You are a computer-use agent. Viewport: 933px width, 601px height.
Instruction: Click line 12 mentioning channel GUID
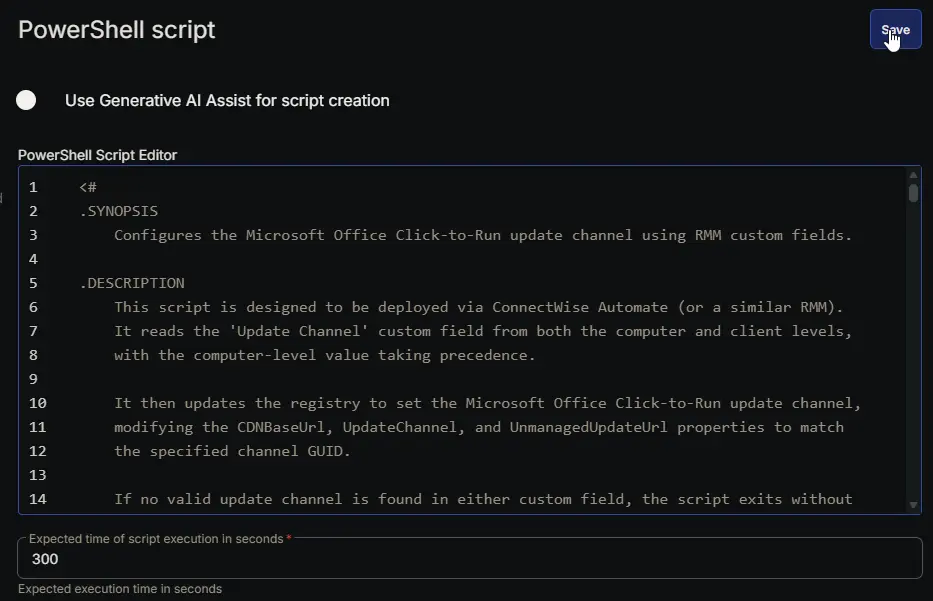[x=232, y=451]
